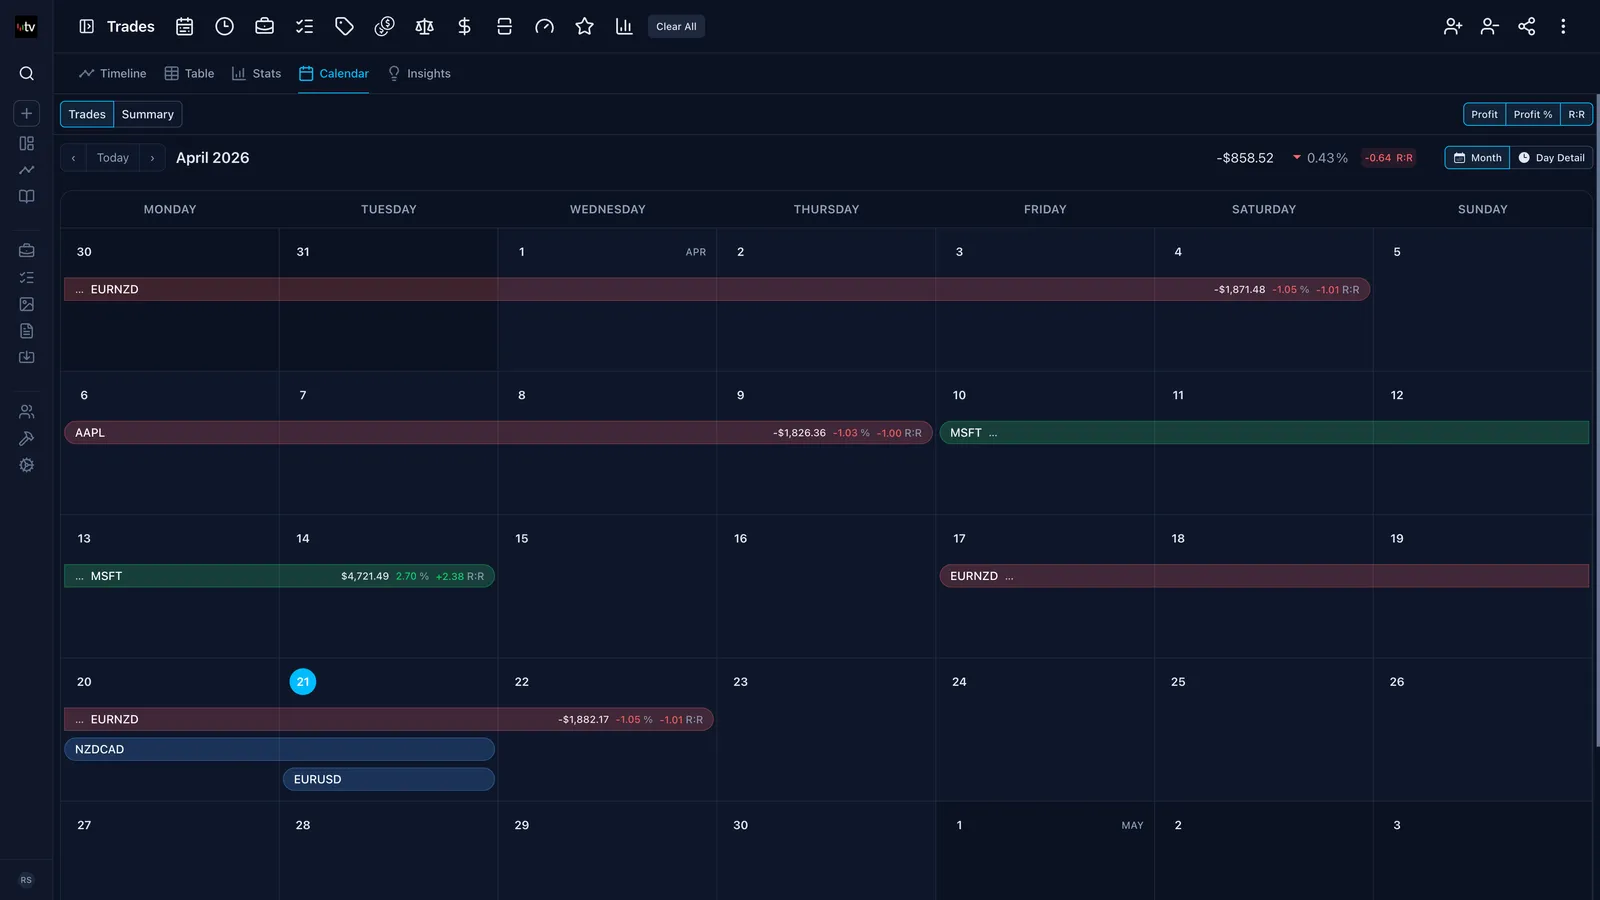
Task: Open the document notes icon in sidebar
Action: point(27,331)
